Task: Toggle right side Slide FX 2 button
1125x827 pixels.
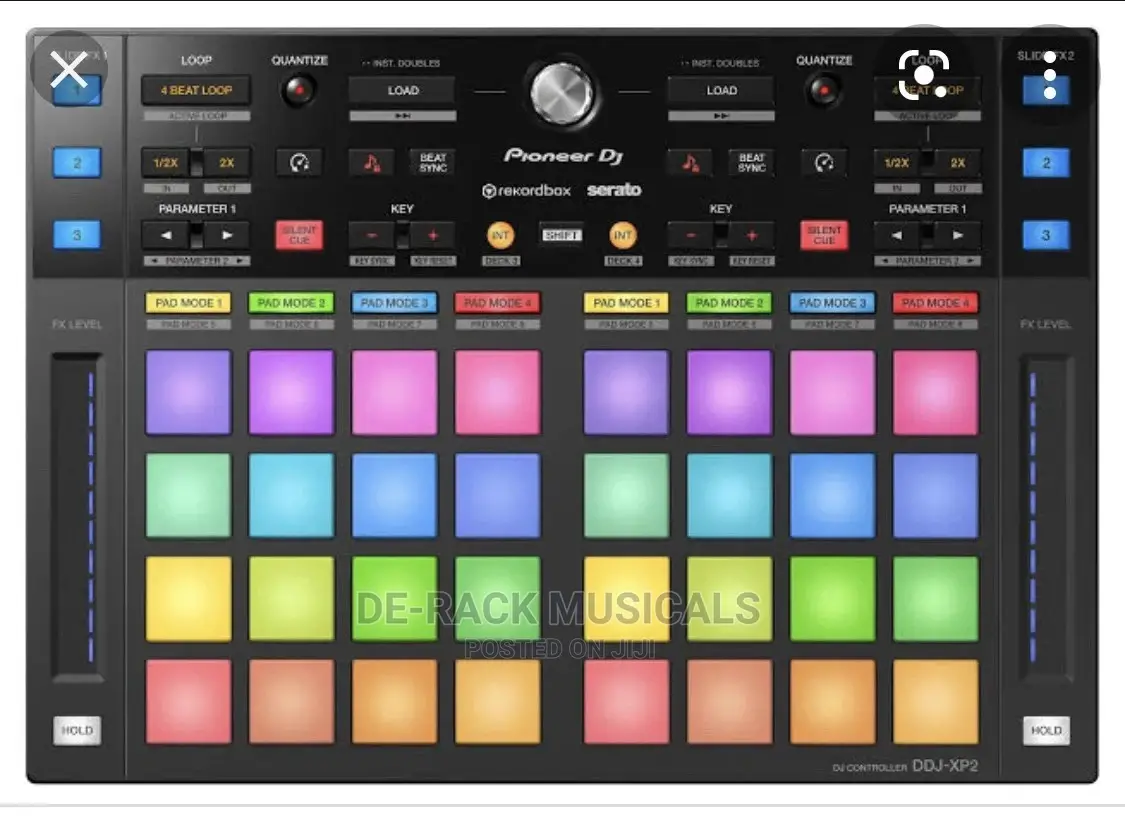Action: [x=1046, y=163]
